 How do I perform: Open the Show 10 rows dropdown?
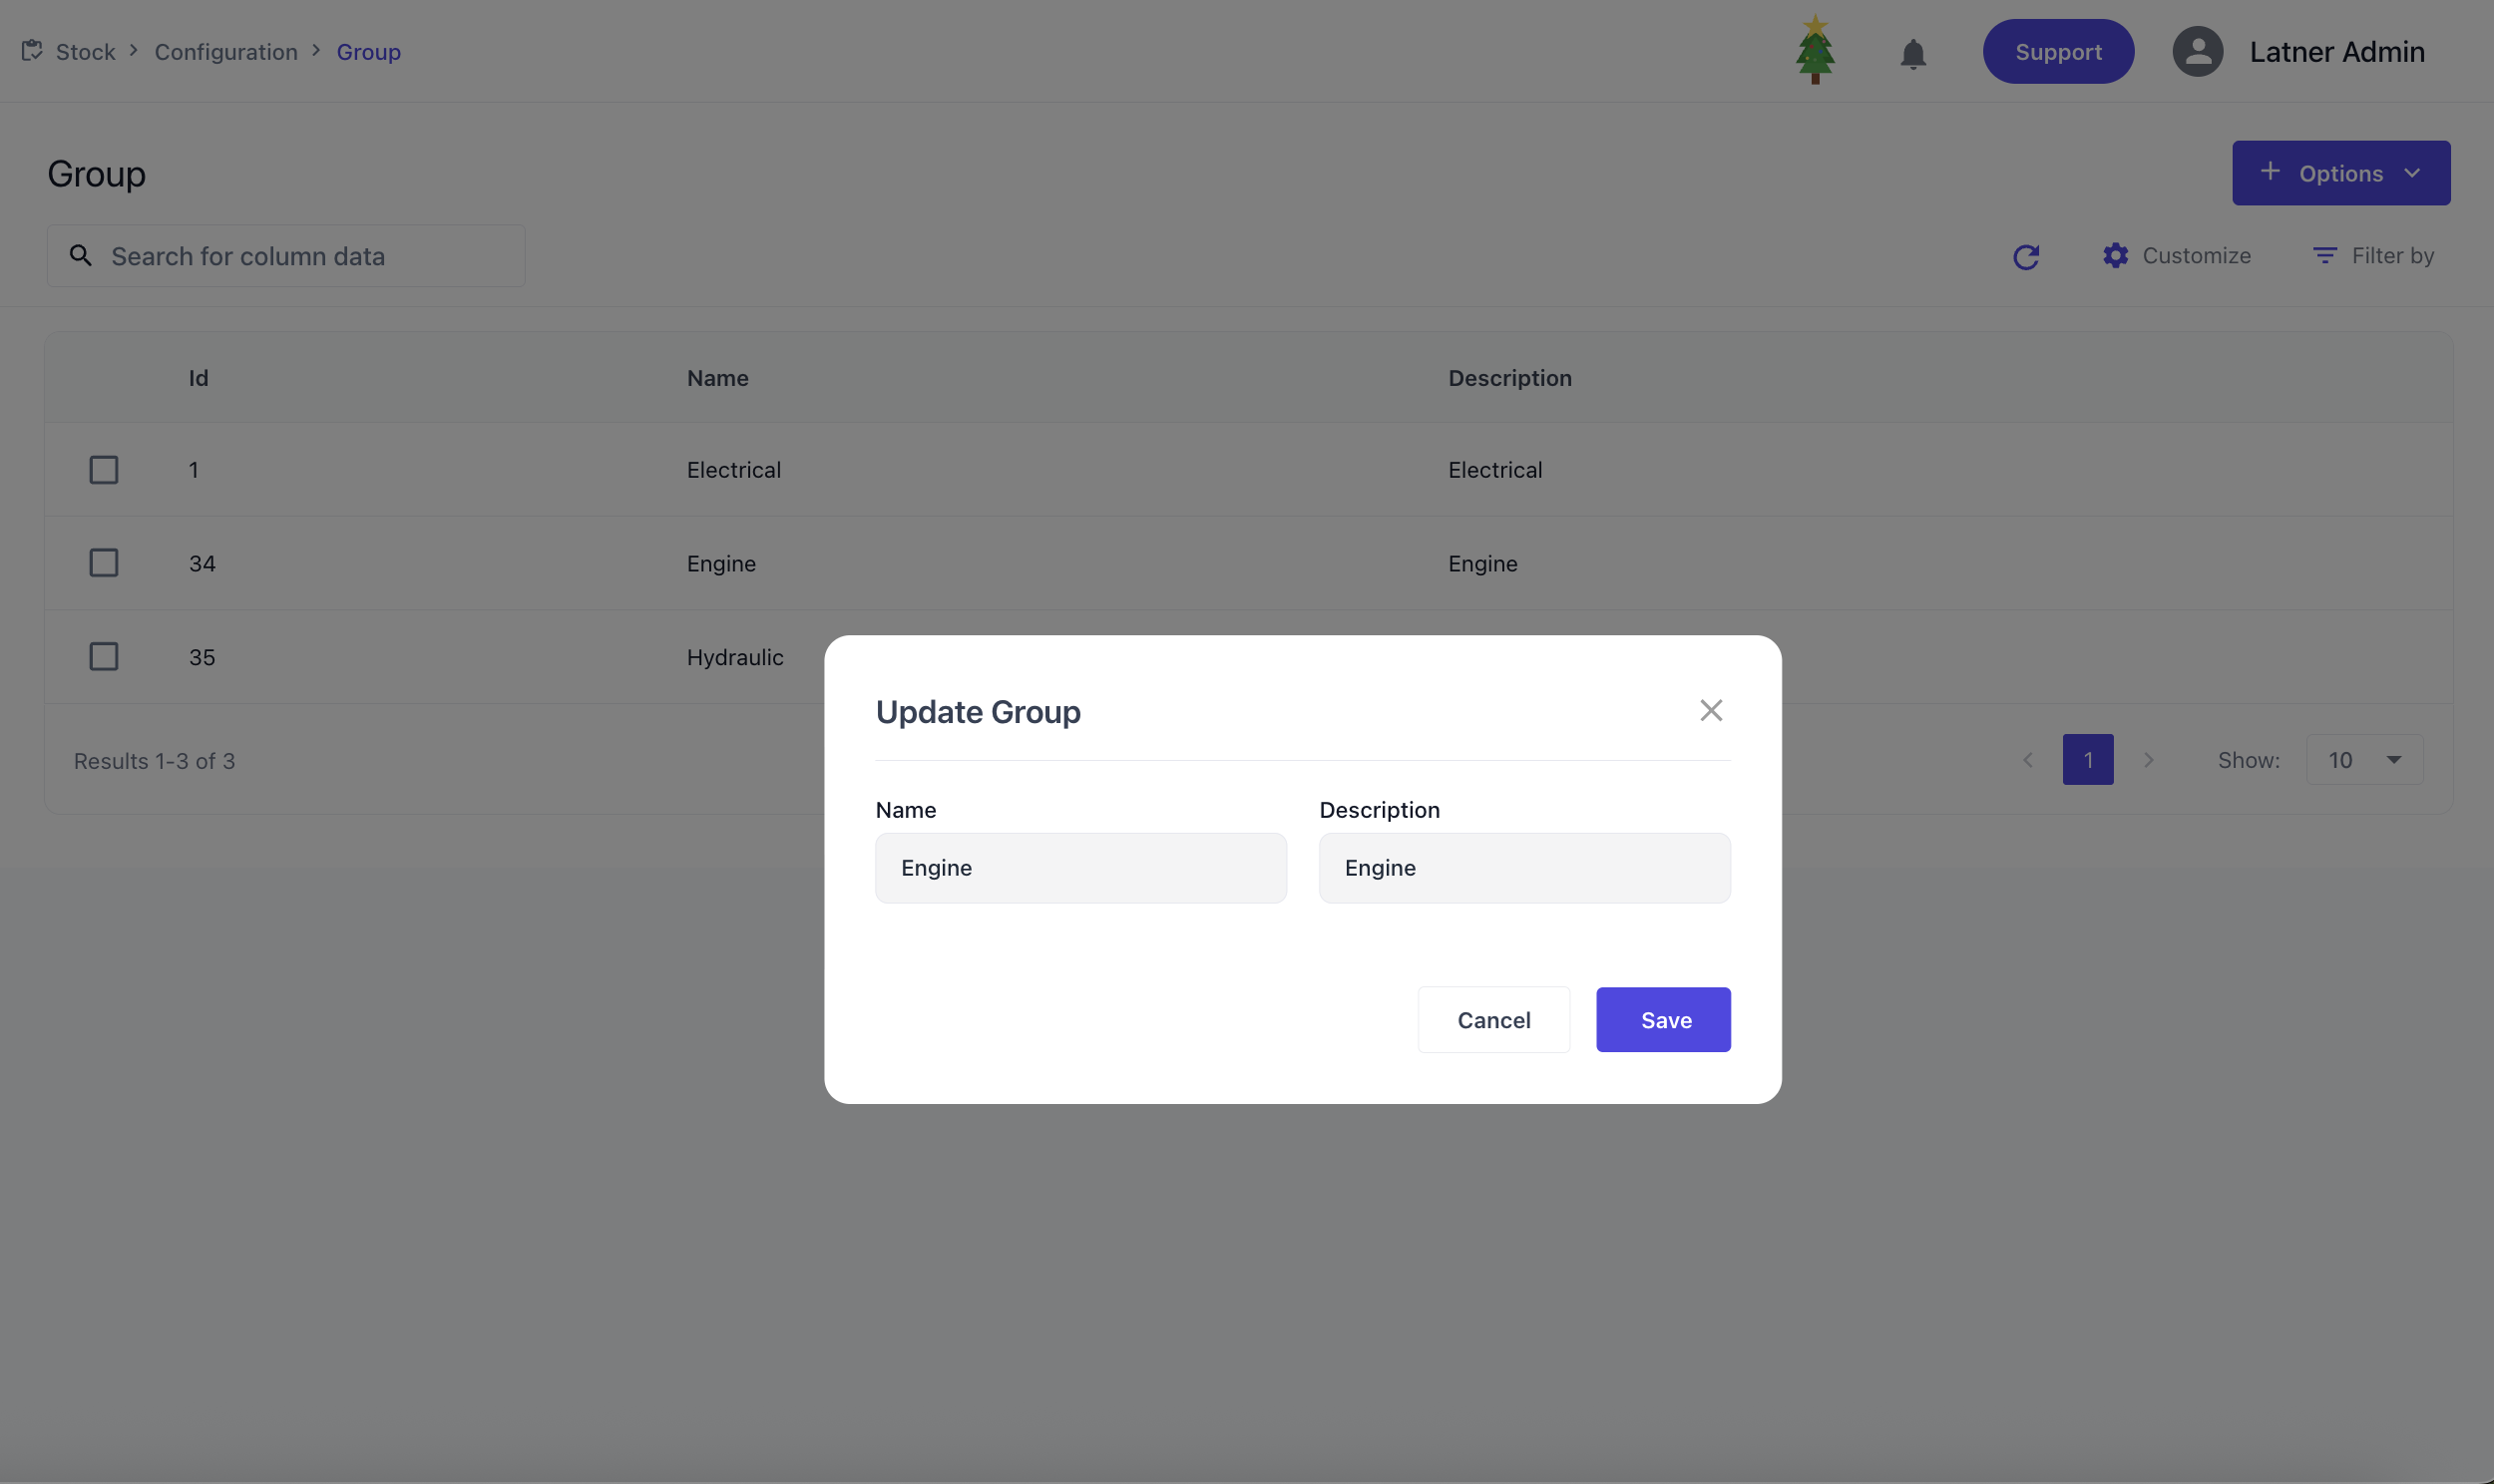click(x=2363, y=760)
